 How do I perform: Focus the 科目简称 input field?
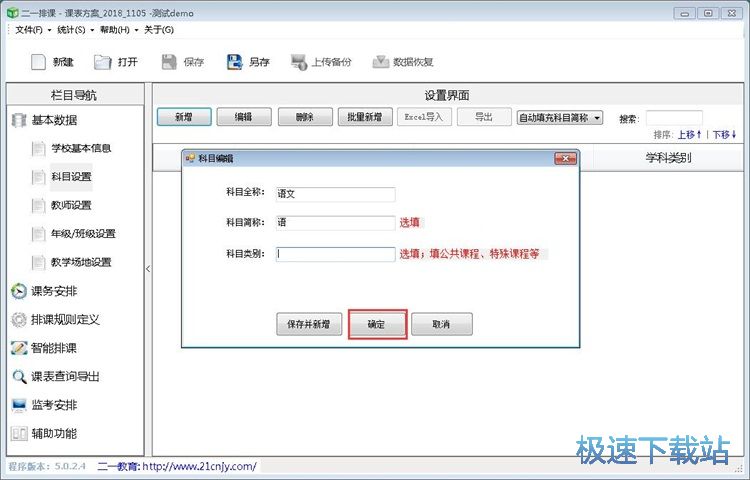coord(335,223)
